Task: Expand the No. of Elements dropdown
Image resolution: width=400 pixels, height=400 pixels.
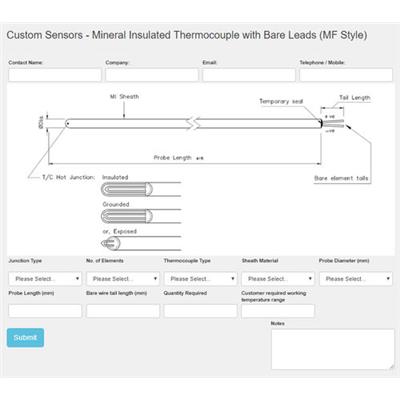Action: point(123,279)
